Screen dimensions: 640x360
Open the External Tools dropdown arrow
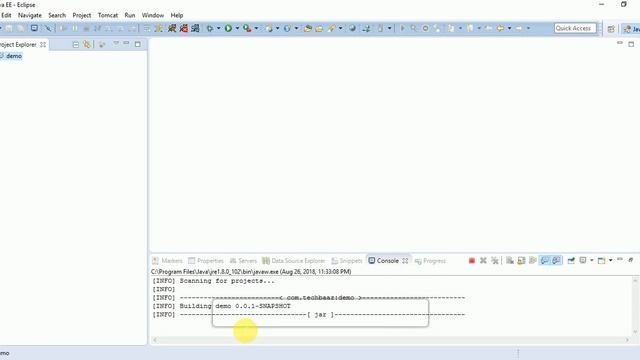tap(256, 28)
